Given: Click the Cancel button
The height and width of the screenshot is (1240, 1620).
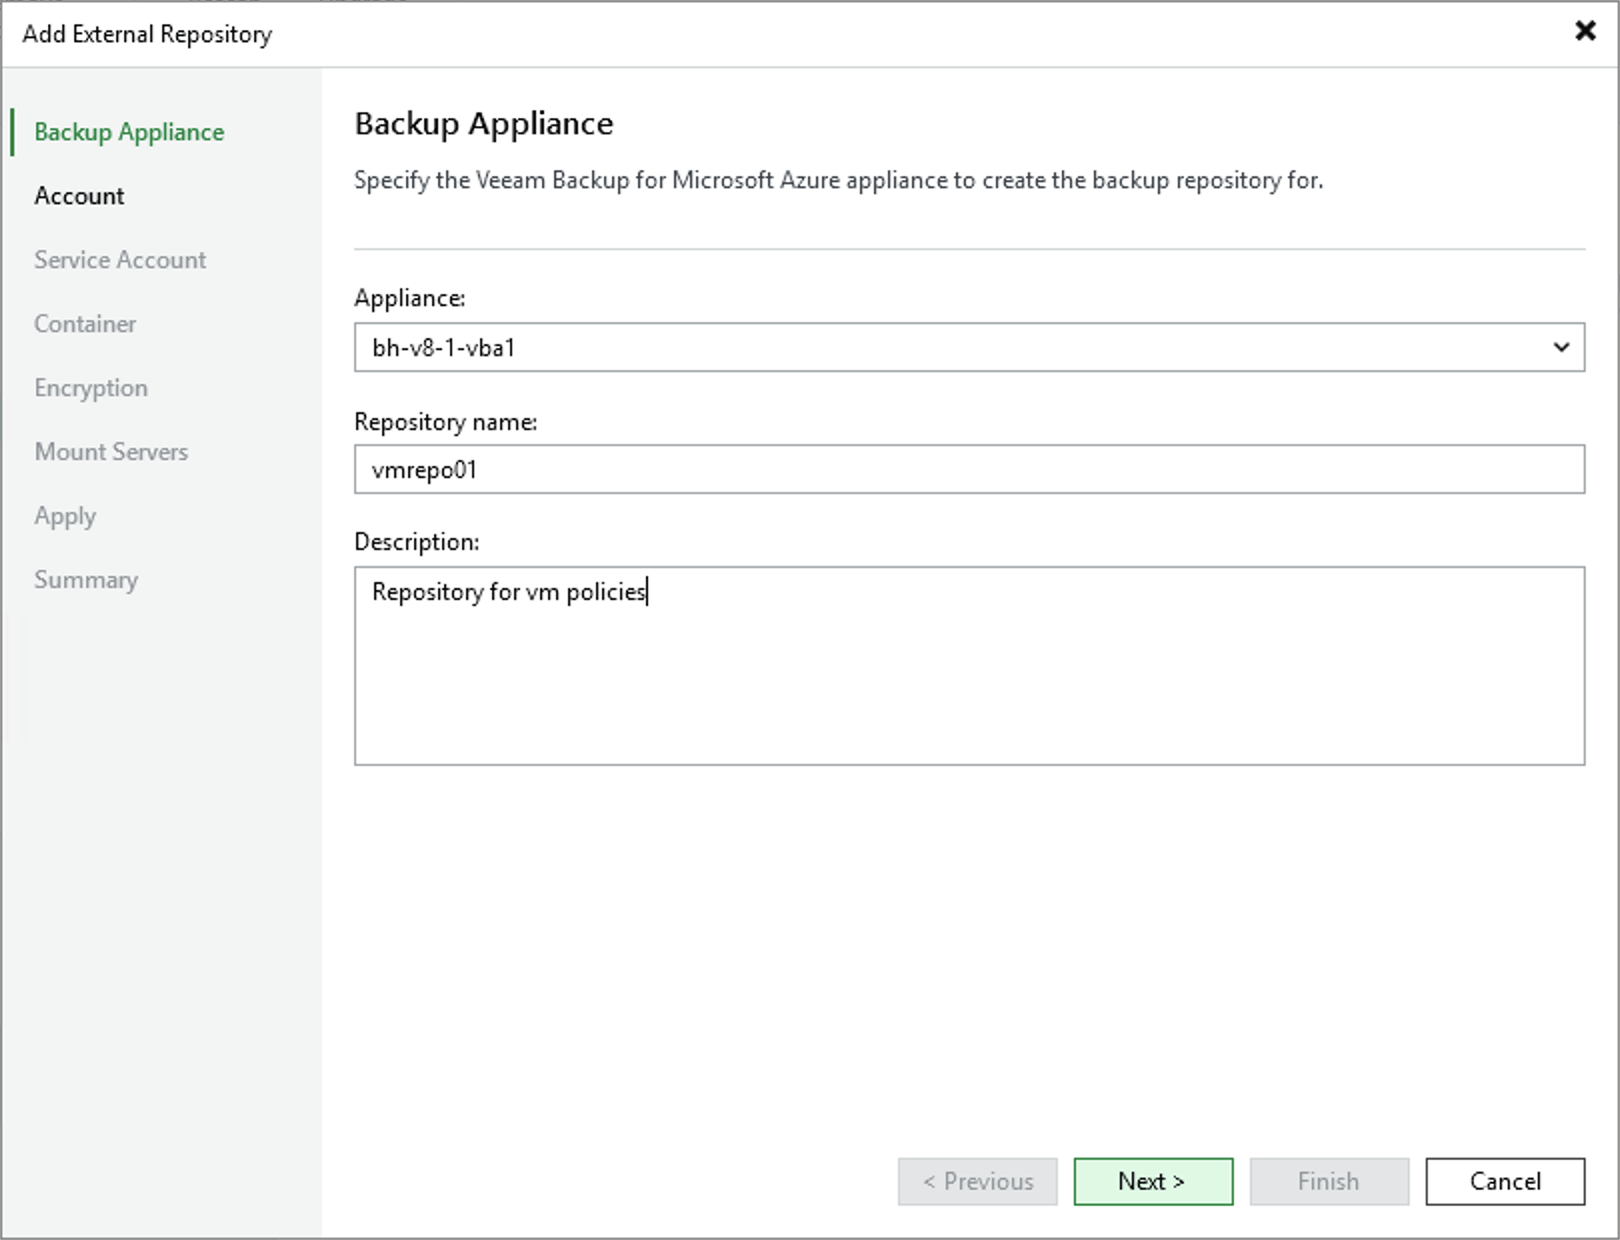Looking at the screenshot, I should click(x=1505, y=1181).
